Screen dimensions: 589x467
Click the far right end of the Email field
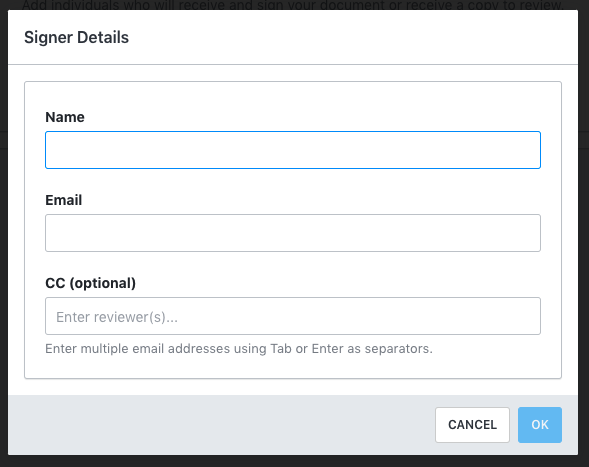535,233
